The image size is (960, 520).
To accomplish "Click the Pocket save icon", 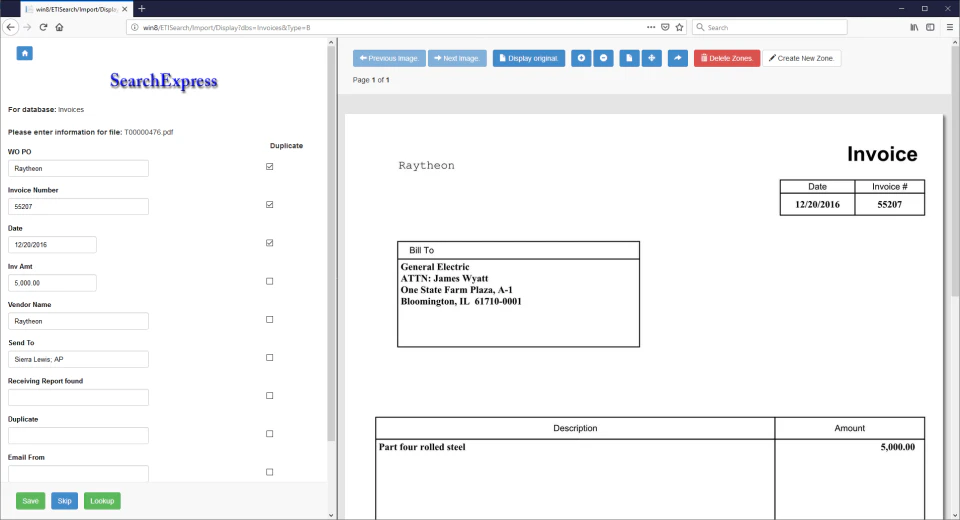I will [665, 27].
